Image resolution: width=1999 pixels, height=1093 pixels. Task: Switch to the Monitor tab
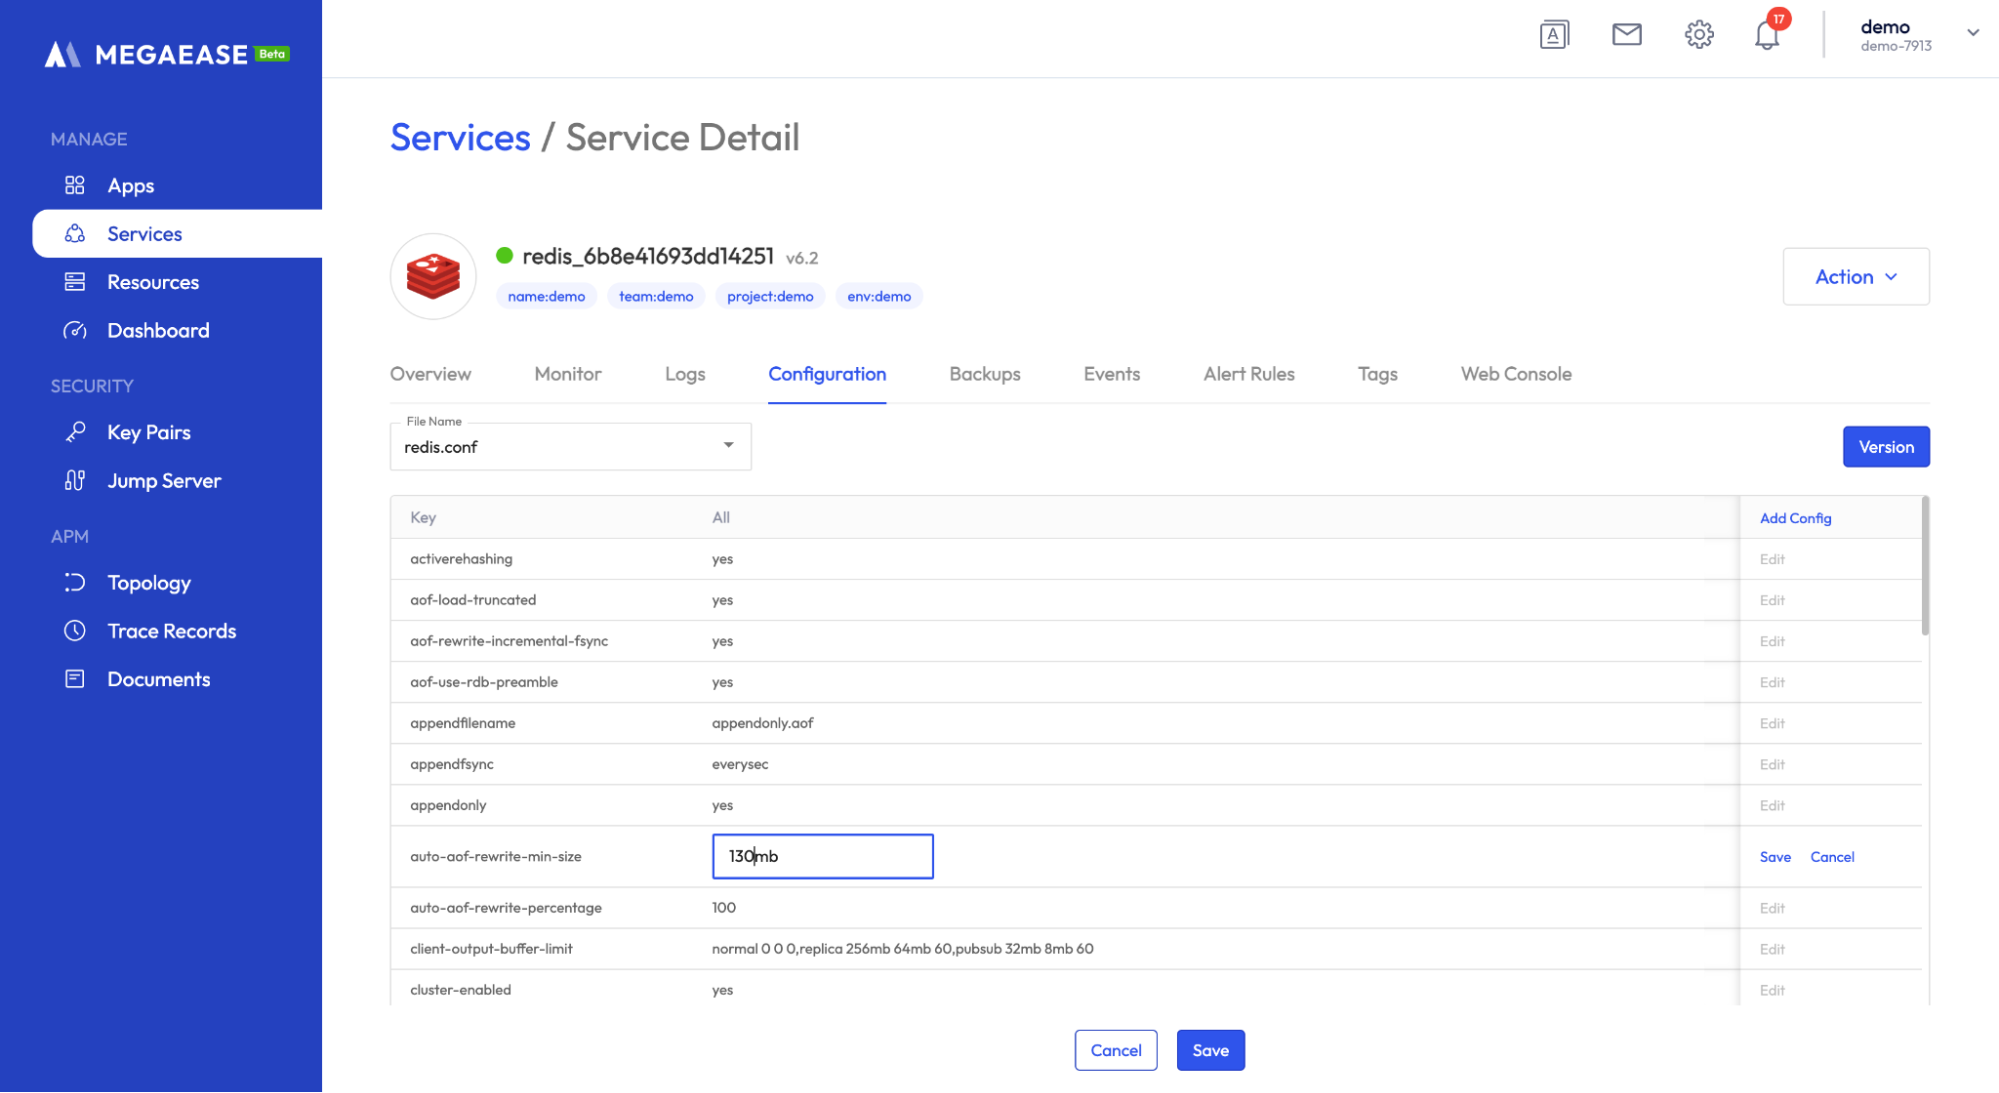(x=568, y=374)
